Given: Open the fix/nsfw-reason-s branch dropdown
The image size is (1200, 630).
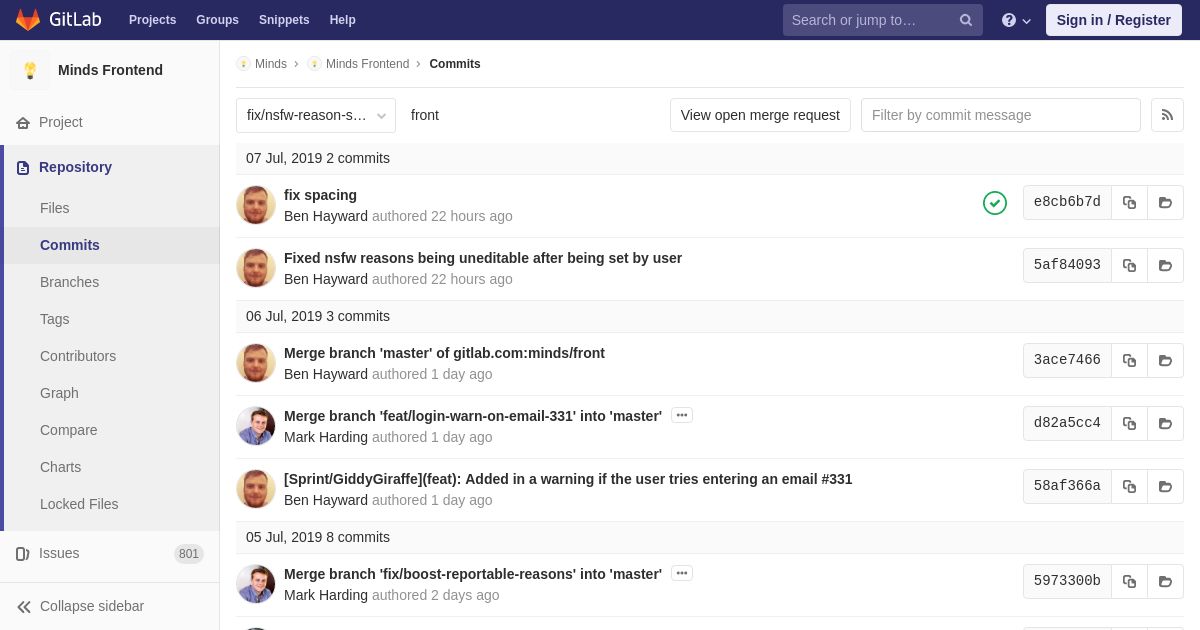Looking at the screenshot, I should (316, 115).
